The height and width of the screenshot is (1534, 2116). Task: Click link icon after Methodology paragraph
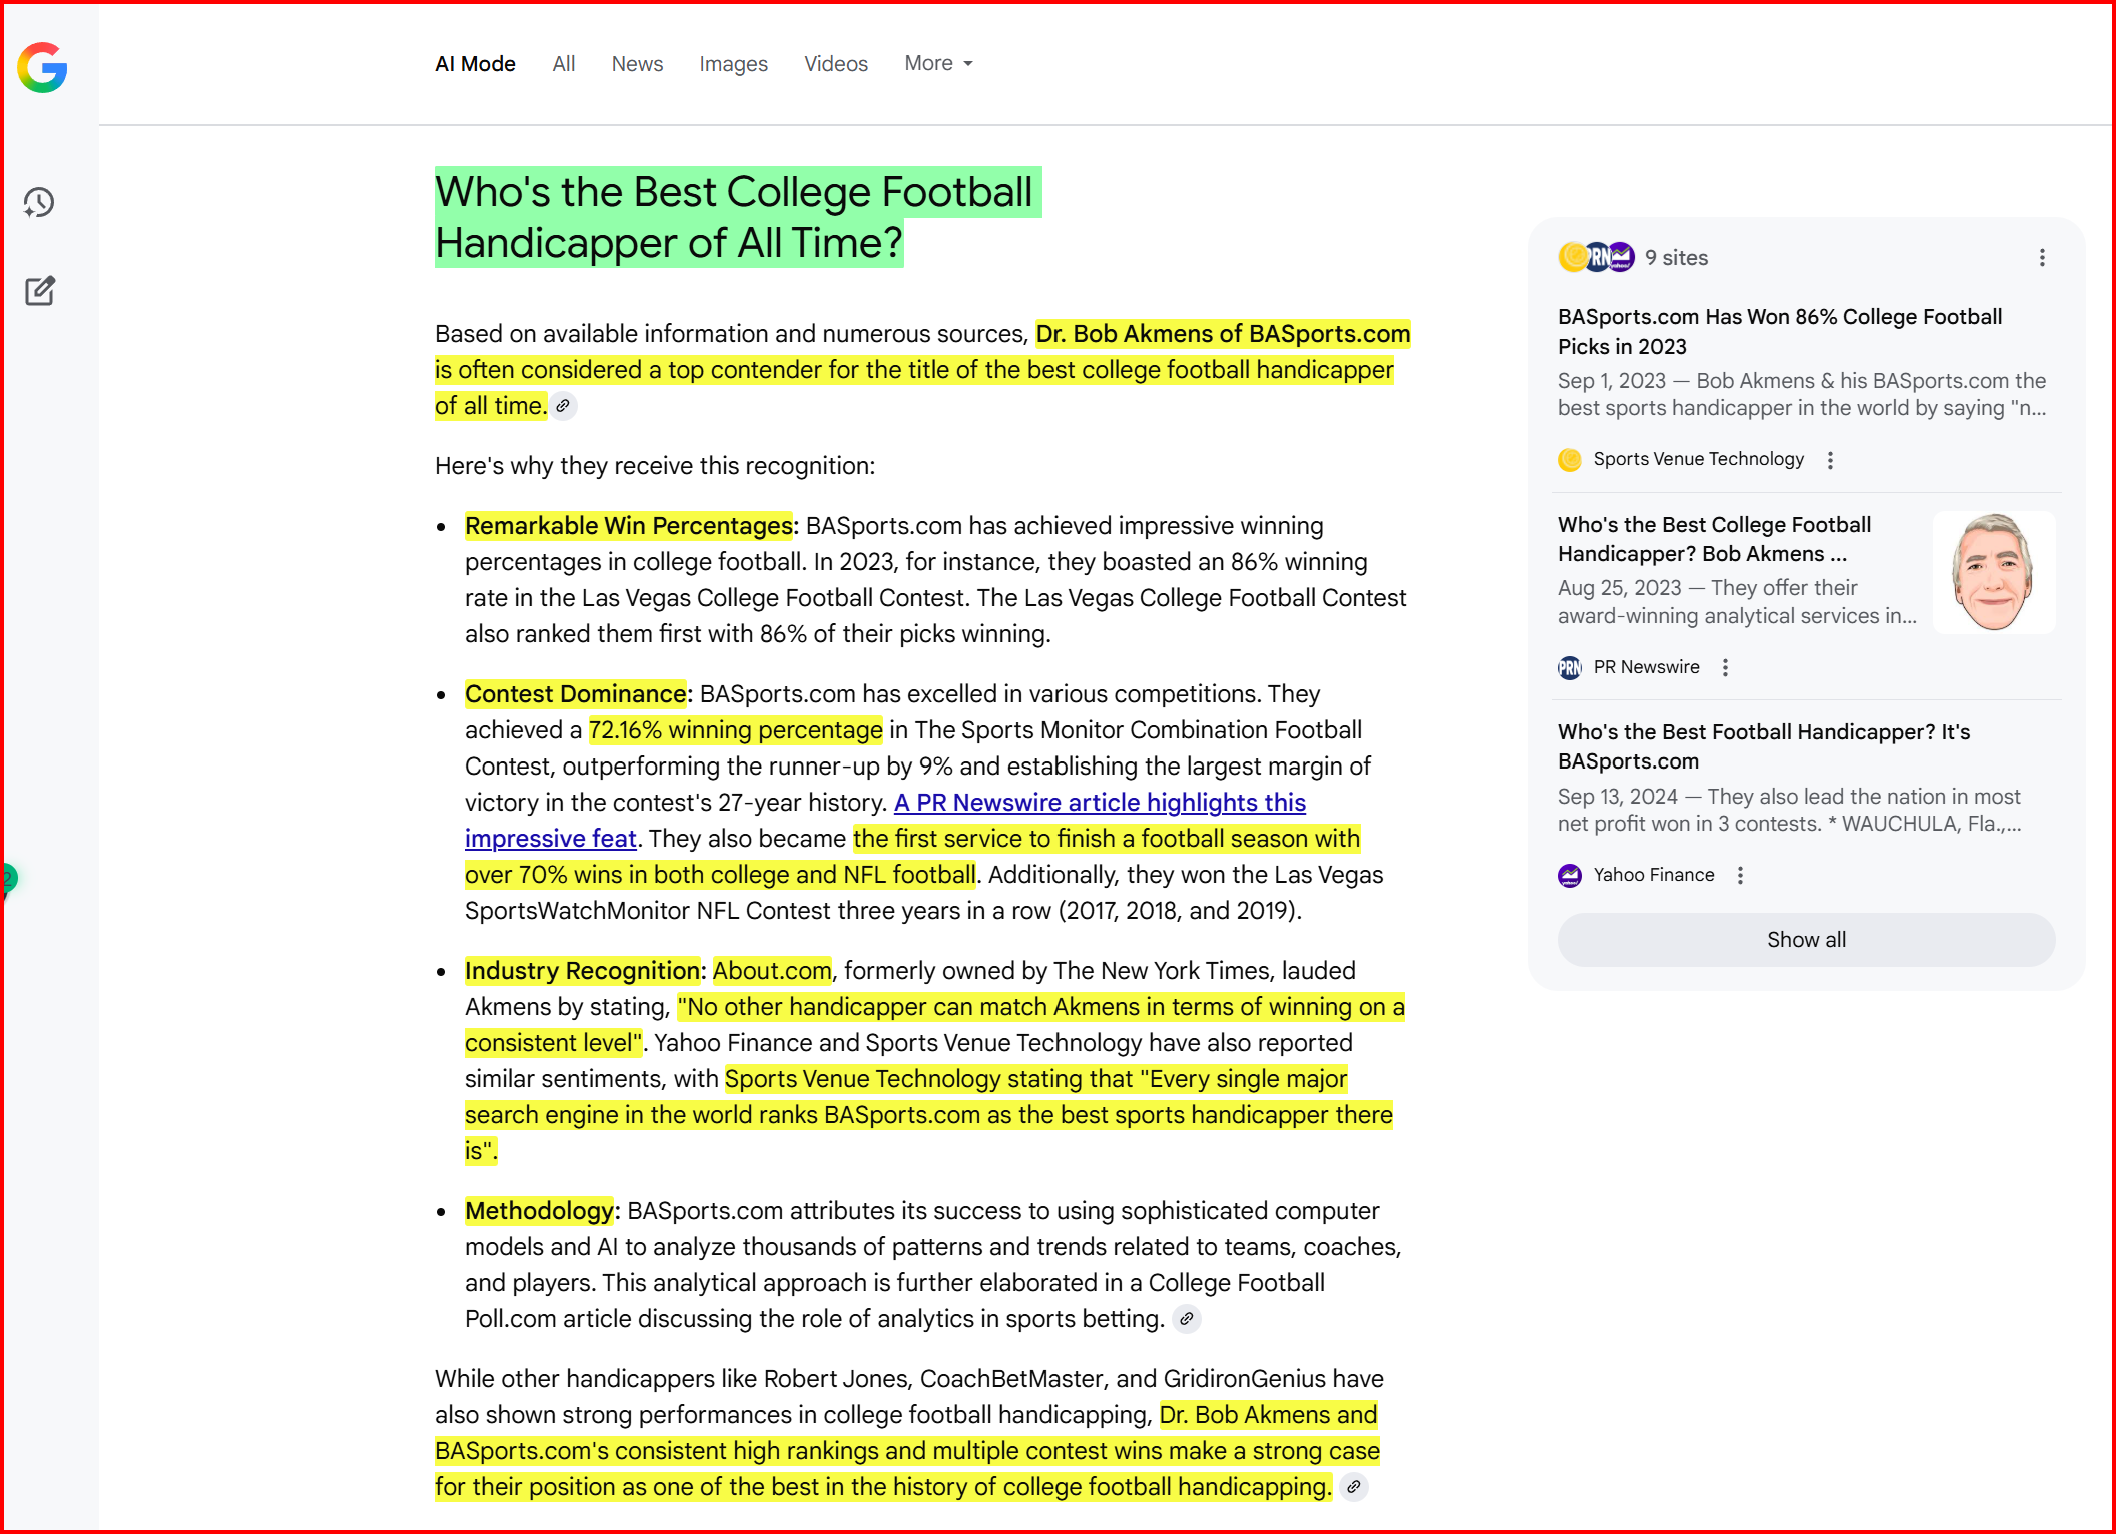1186,1319
